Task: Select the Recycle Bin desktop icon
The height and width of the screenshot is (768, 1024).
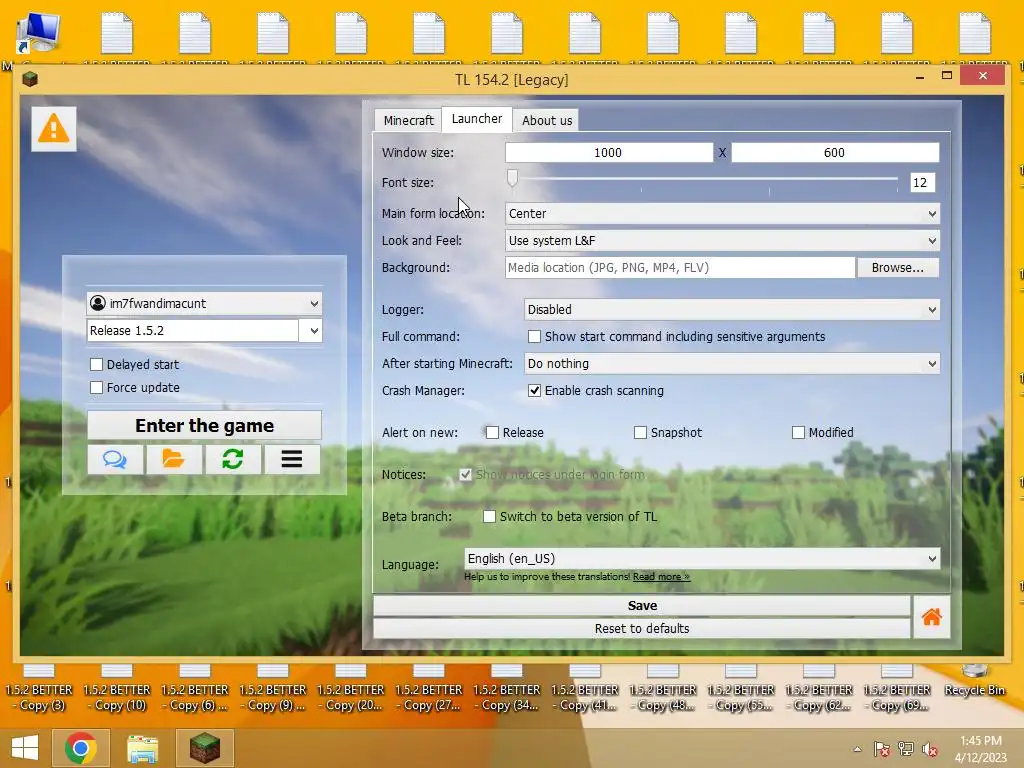Action: 974,680
